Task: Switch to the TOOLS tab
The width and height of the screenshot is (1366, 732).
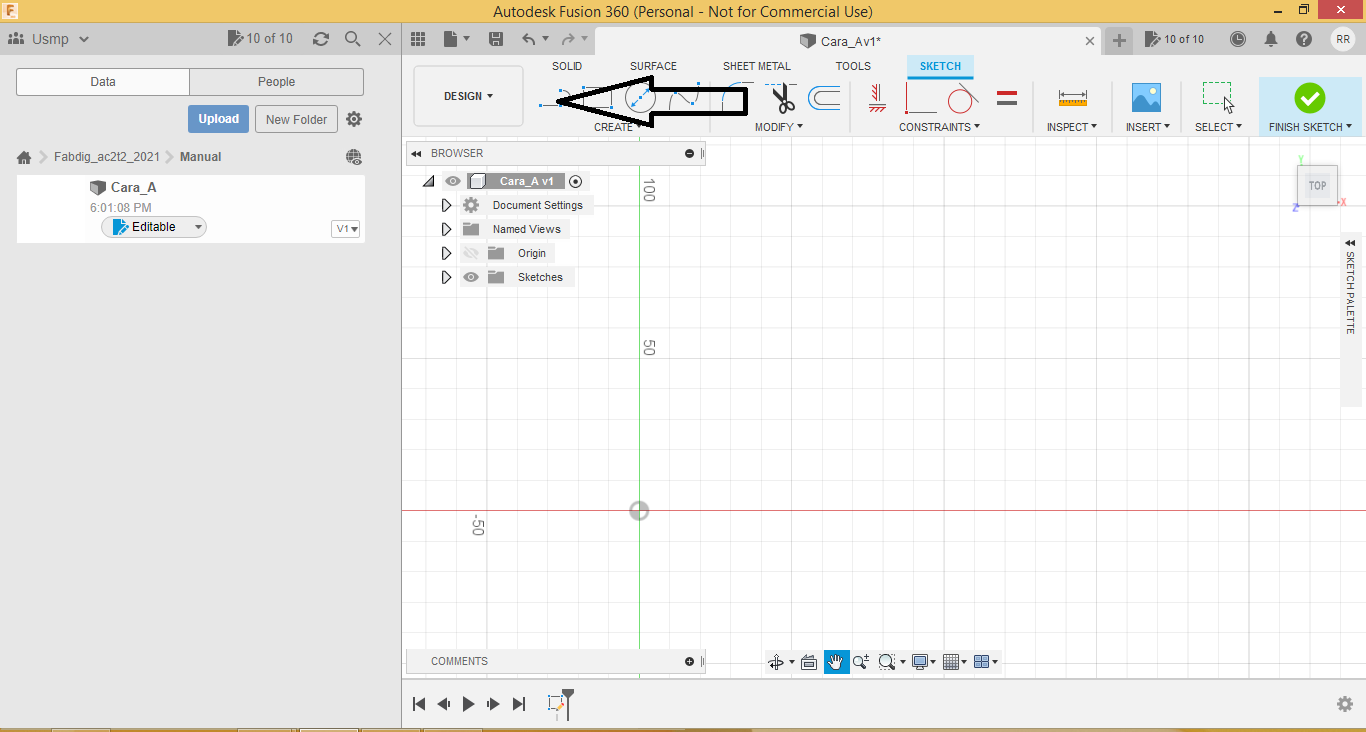Action: point(853,66)
